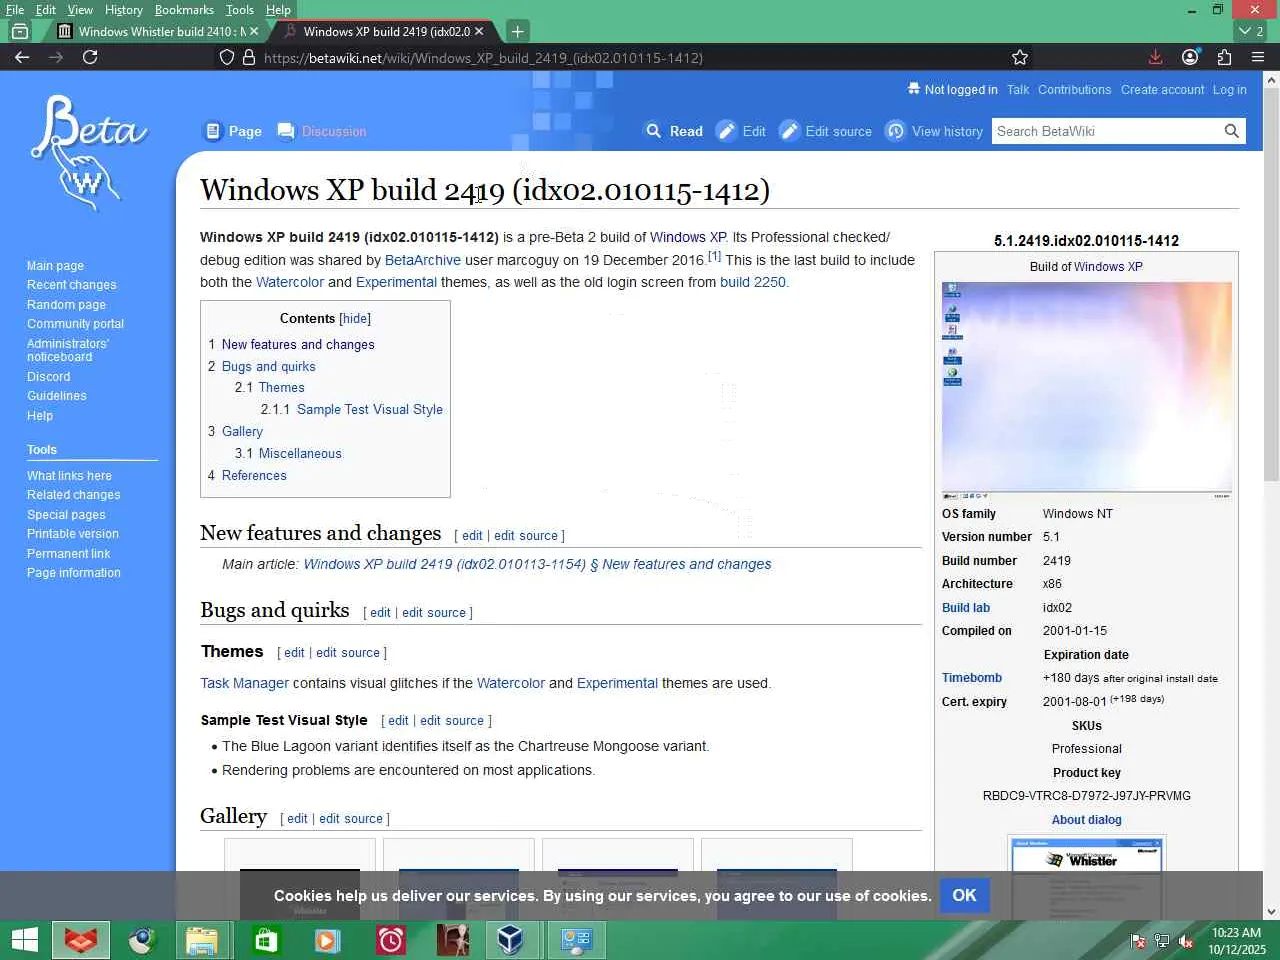Image resolution: width=1280 pixels, height=960 pixels.
Task: Open the green Store taskbar icon
Action: tap(266, 940)
